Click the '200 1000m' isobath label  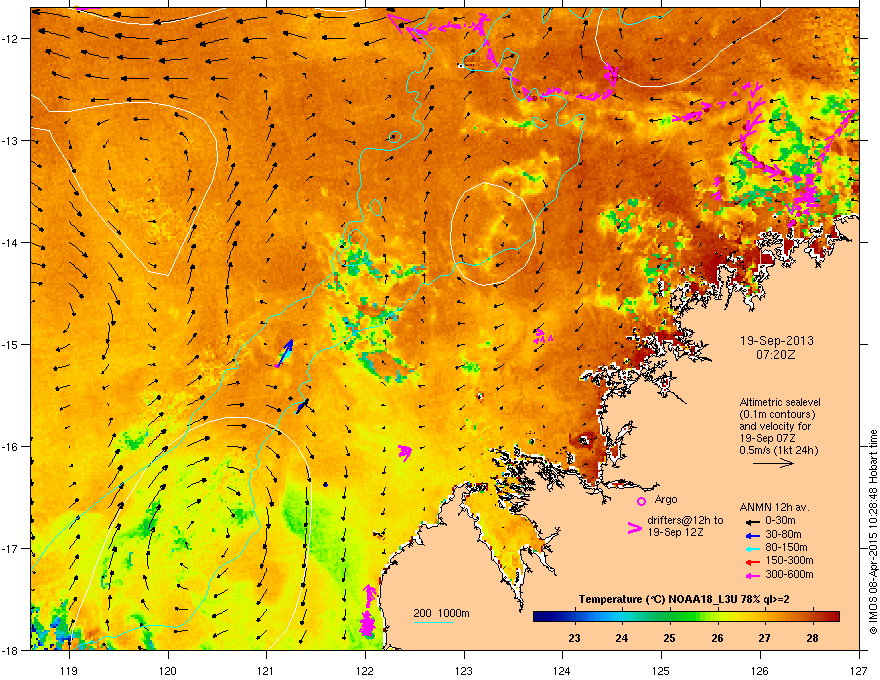tap(441, 613)
